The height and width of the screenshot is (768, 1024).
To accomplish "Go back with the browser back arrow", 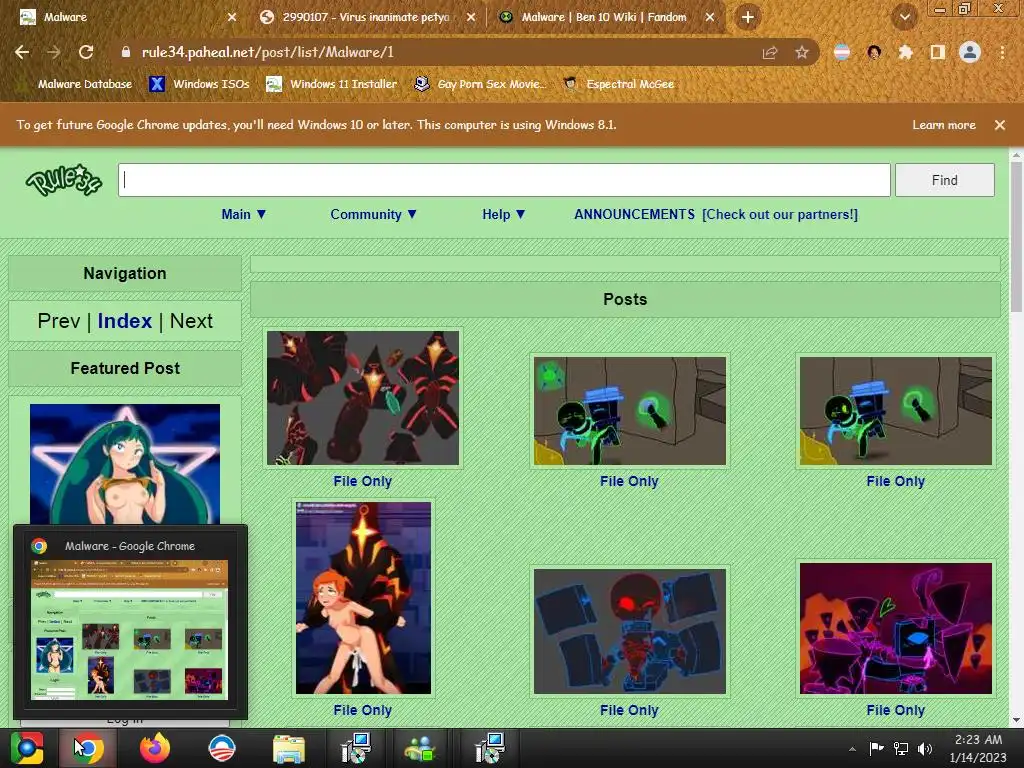I will point(22,52).
